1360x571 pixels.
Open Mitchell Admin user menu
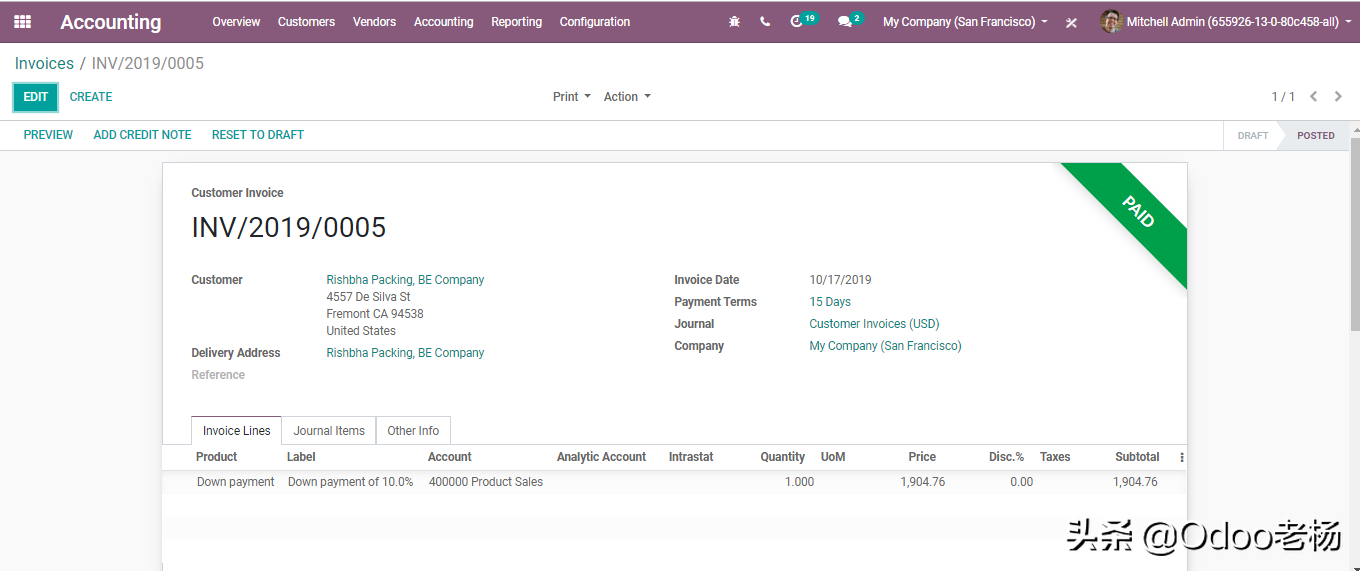[1220, 22]
